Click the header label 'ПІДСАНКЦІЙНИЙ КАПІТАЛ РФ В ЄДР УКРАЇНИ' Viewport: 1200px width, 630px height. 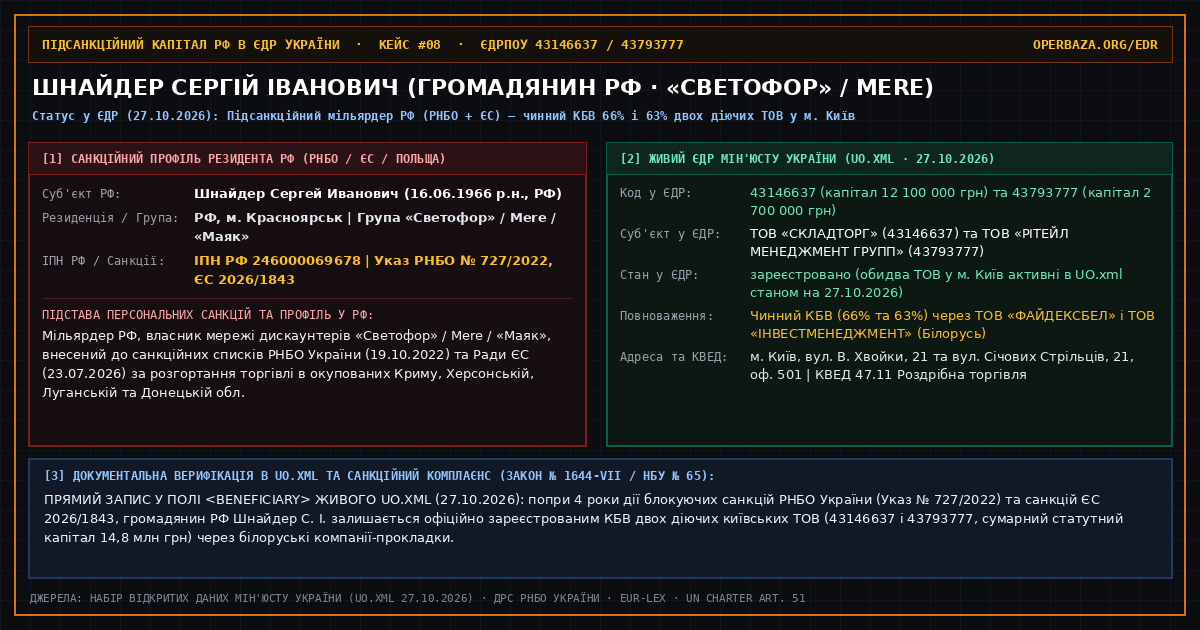coord(191,45)
